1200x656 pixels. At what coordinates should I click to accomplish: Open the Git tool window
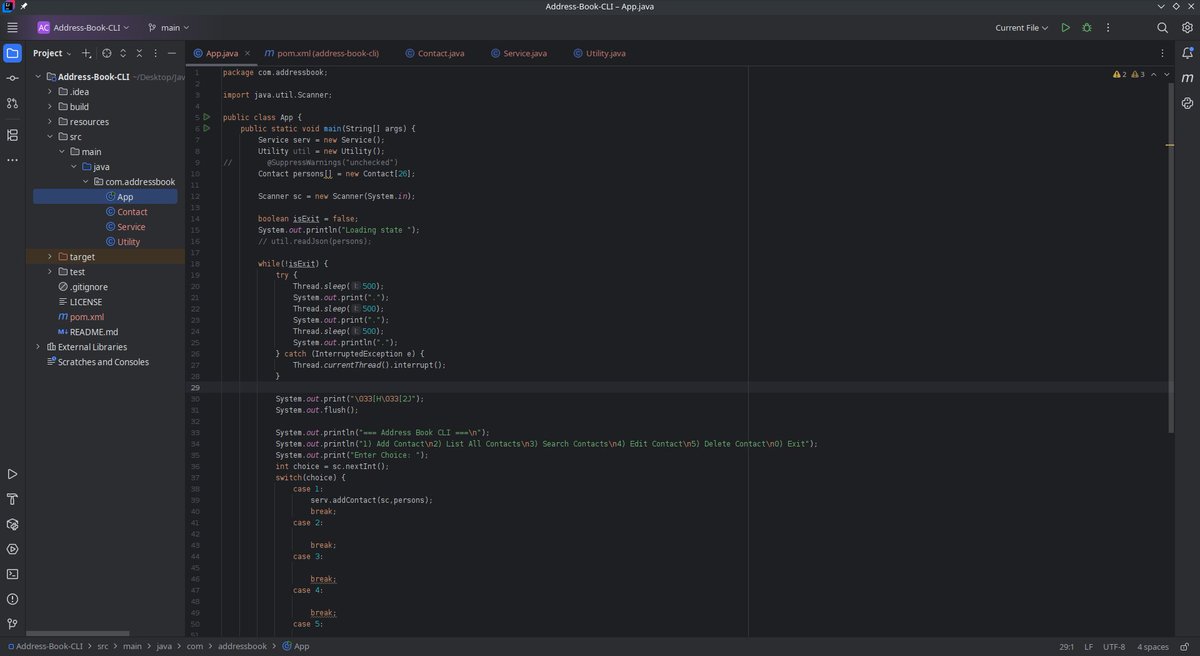point(12,624)
